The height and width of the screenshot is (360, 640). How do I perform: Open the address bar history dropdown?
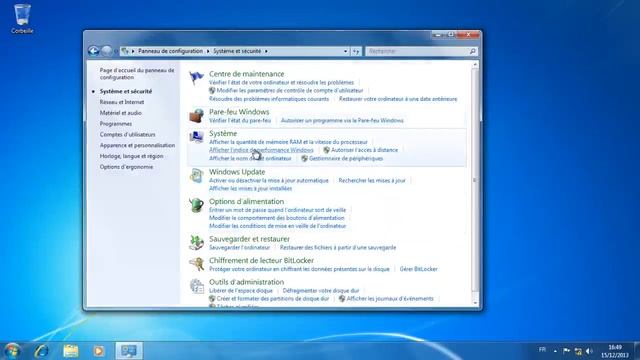point(345,51)
